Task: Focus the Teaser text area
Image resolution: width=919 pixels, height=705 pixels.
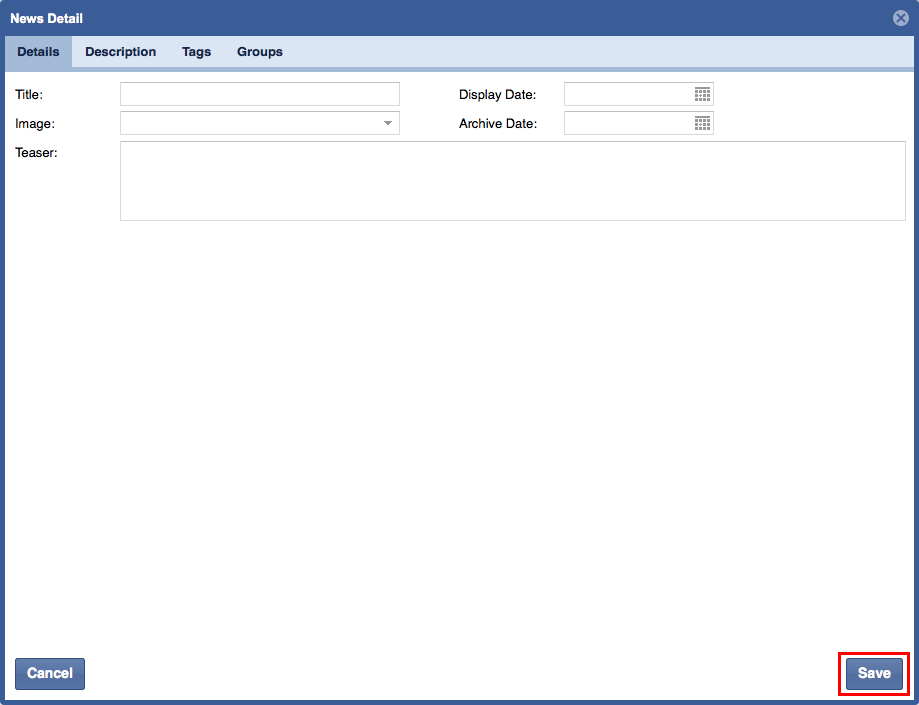Action: [512, 180]
